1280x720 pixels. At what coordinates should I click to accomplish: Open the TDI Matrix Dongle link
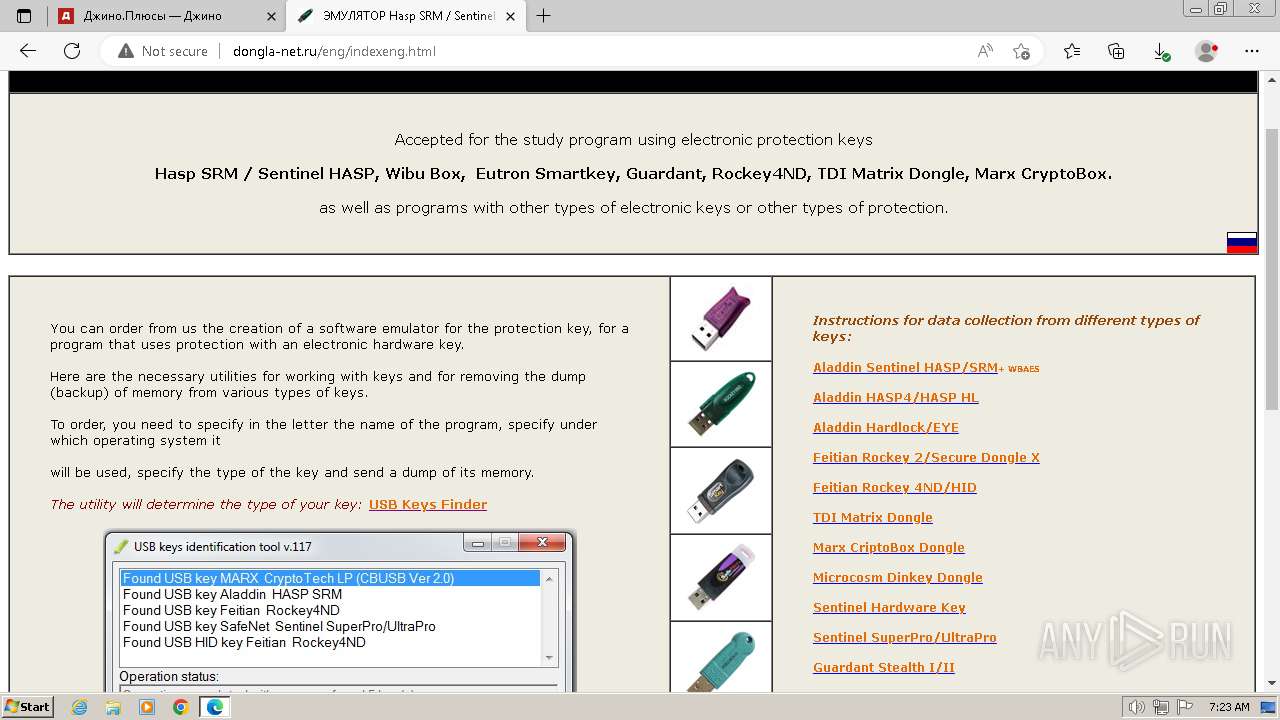click(x=873, y=517)
